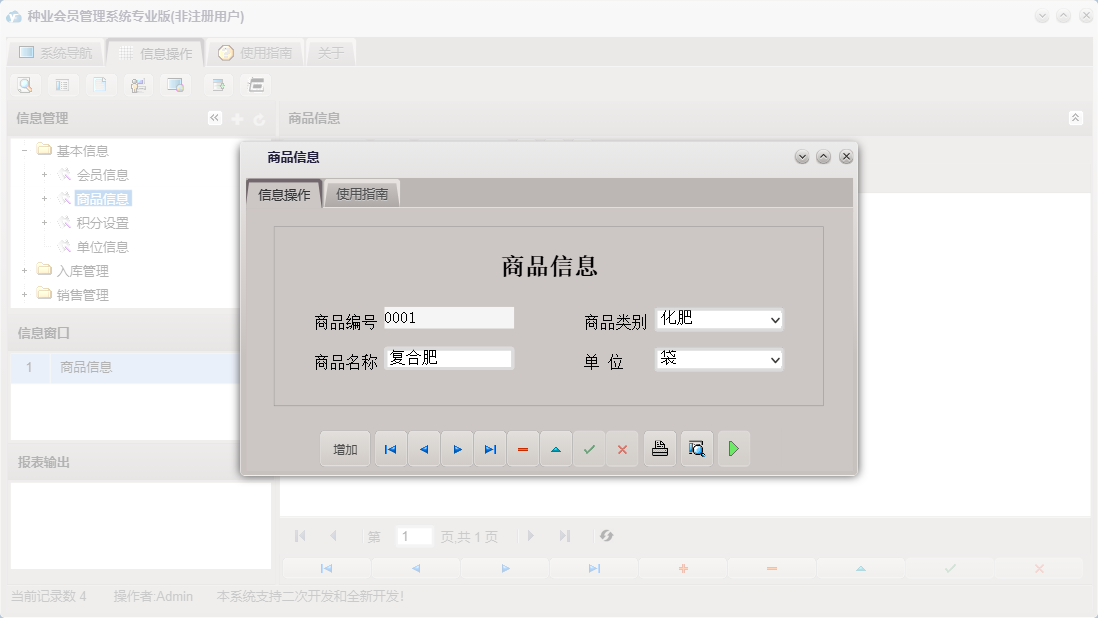Click the user settings toolbar icon
Screen dimensions: 1098x618
138,85
